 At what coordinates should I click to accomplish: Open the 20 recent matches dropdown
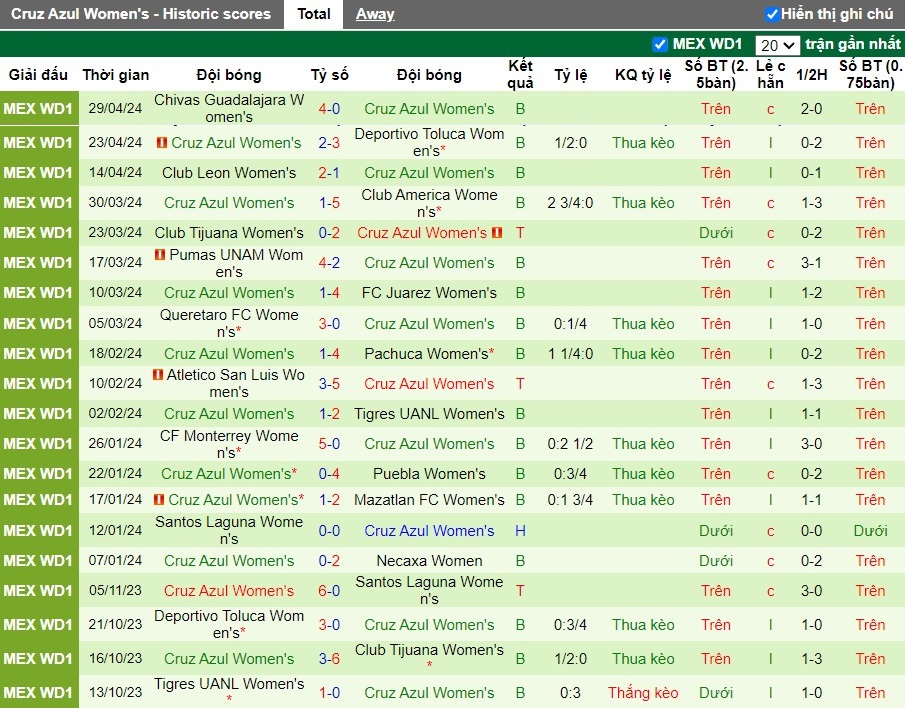(777, 45)
